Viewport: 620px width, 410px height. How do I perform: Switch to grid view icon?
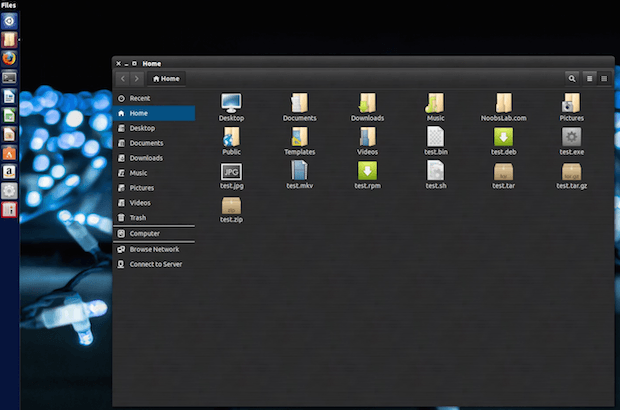tap(604, 79)
